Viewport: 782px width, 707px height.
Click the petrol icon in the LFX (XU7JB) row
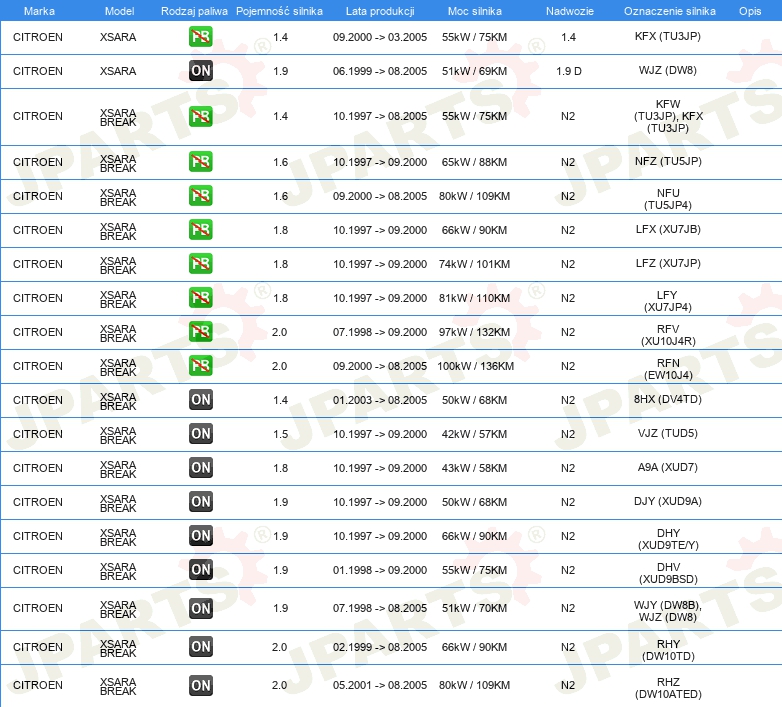click(x=200, y=229)
